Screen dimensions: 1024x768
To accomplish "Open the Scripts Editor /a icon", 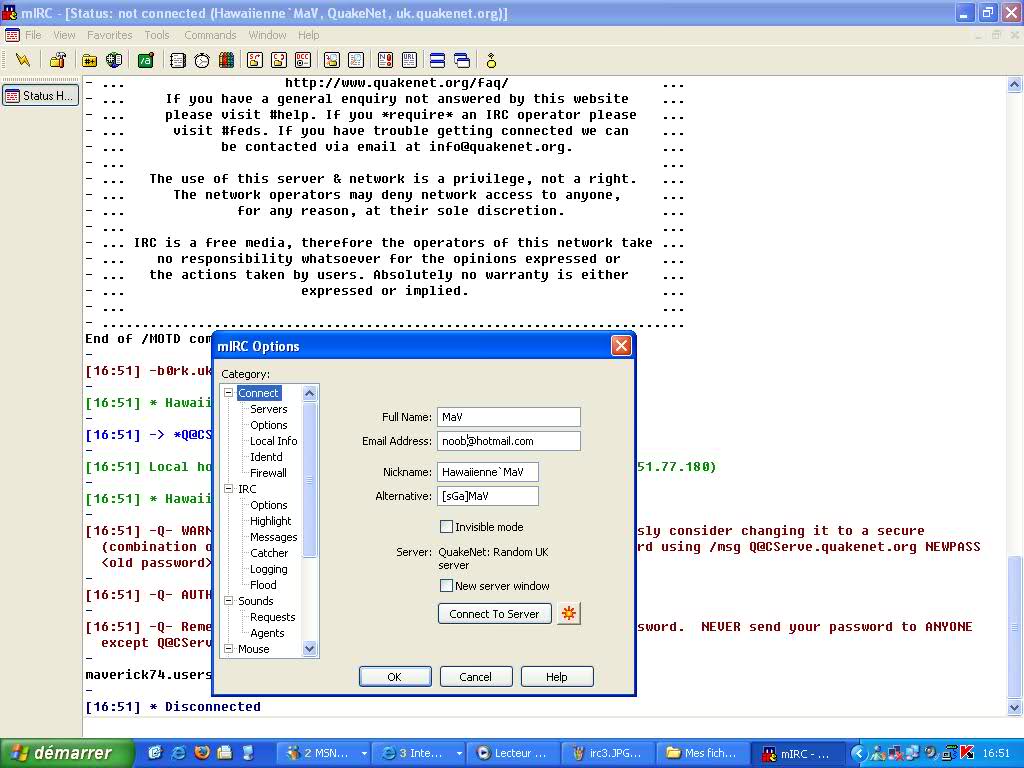I will (146, 61).
